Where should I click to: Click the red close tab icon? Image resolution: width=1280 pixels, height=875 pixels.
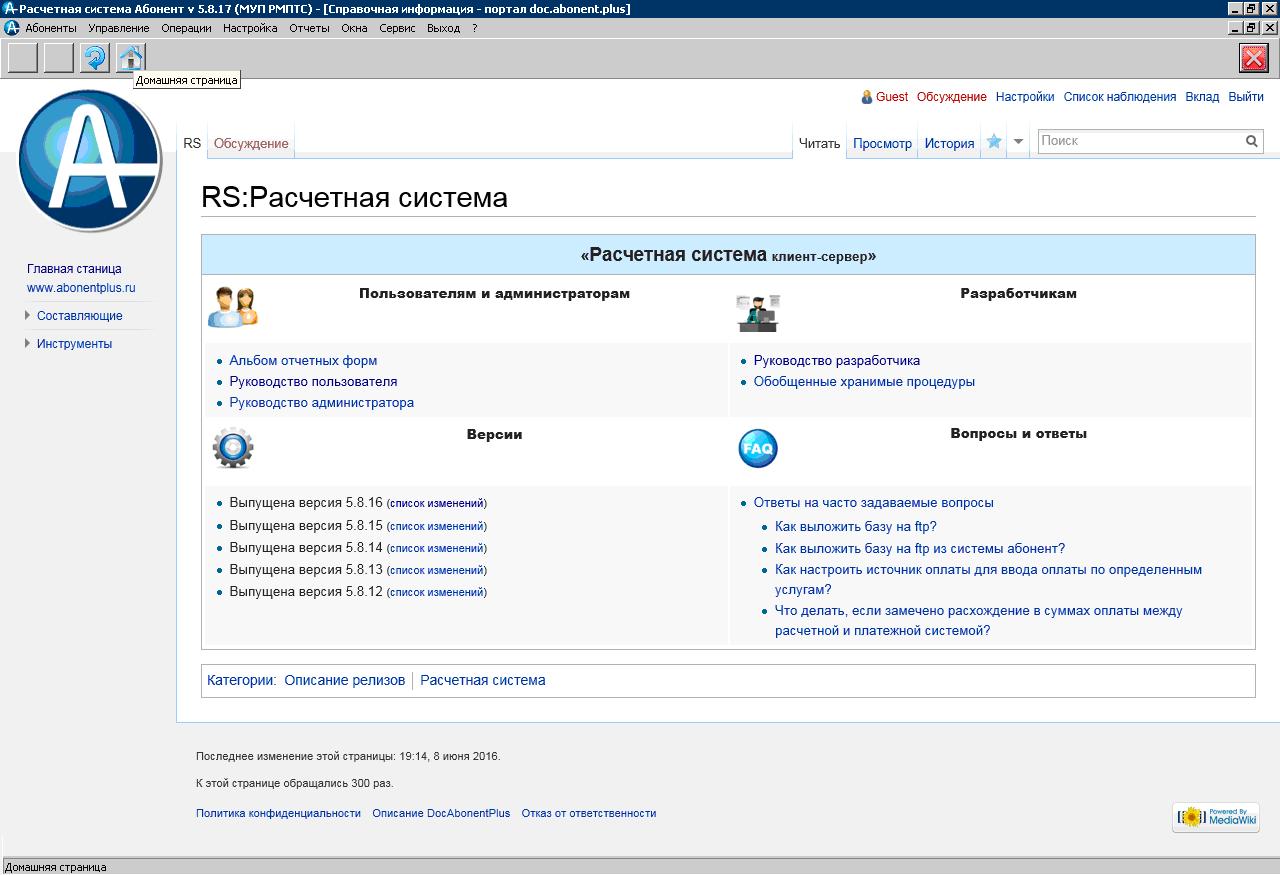pyautogui.click(x=1253, y=58)
